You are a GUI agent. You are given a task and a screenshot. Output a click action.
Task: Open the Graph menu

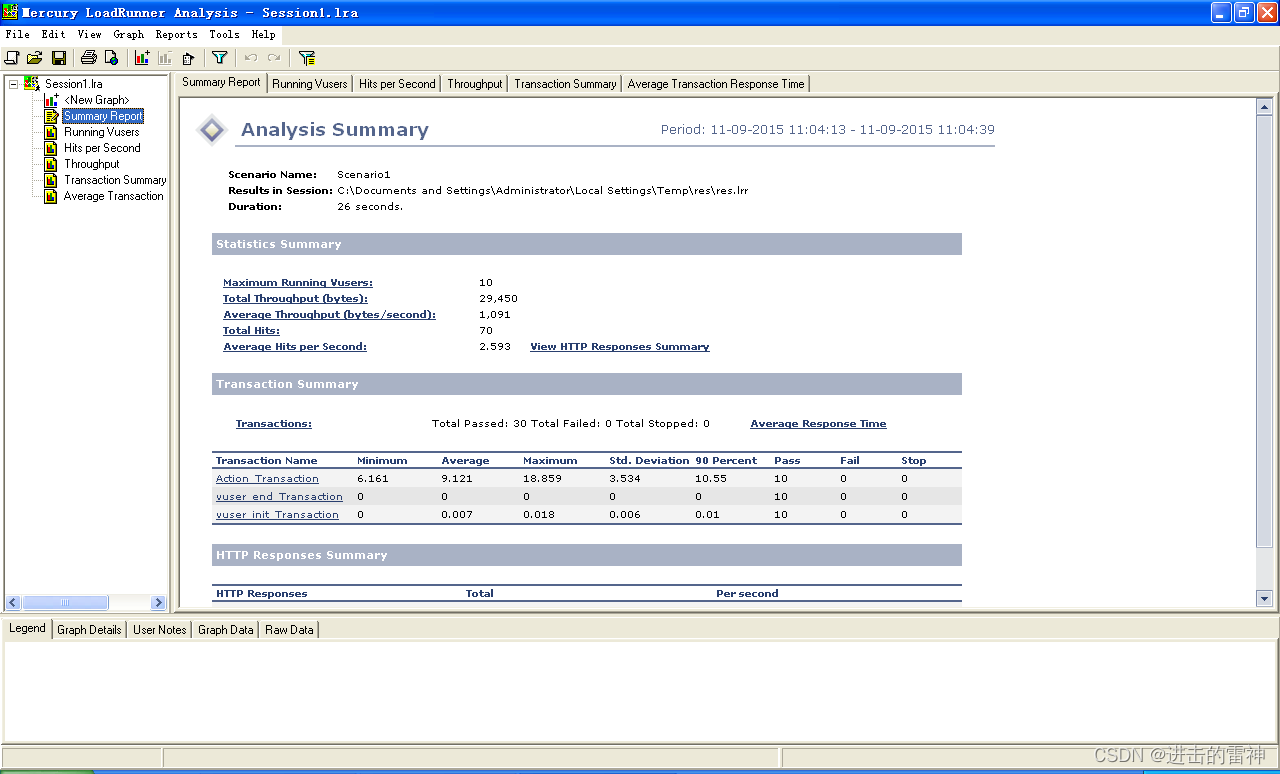point(129,34)
